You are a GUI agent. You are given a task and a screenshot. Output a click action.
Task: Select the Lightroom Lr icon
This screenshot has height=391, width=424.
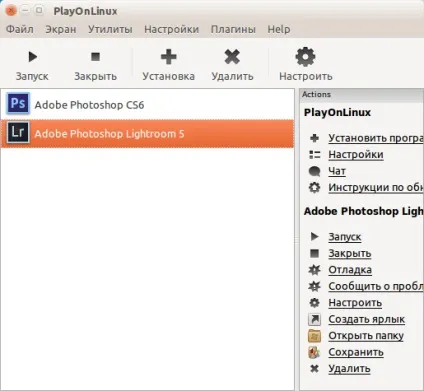coord(18,132)
